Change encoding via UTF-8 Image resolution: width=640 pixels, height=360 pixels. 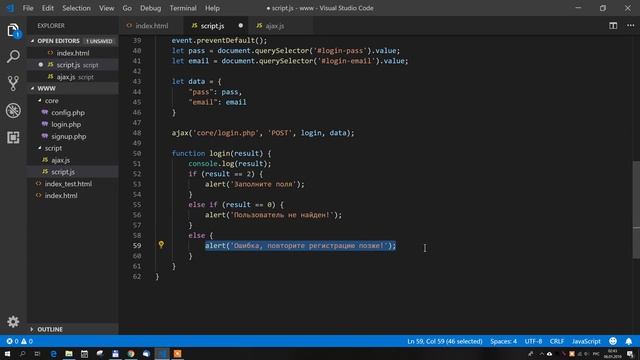pos(533,341)
